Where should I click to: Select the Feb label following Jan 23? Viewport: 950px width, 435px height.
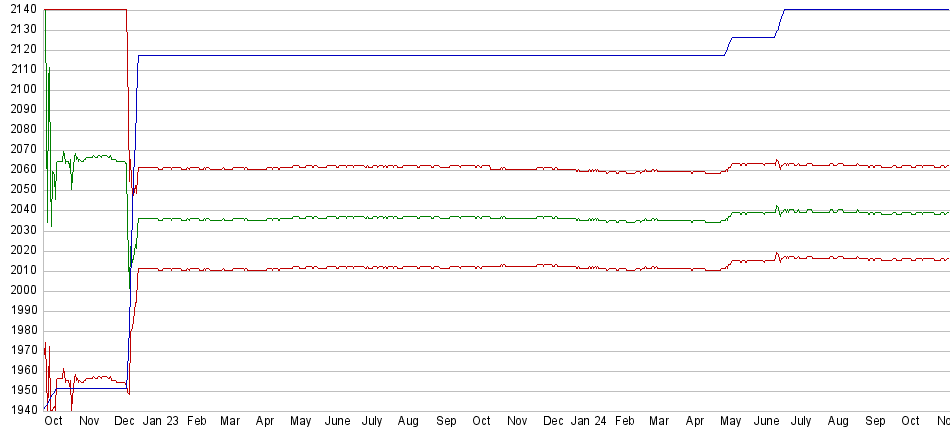click(197, 423)
